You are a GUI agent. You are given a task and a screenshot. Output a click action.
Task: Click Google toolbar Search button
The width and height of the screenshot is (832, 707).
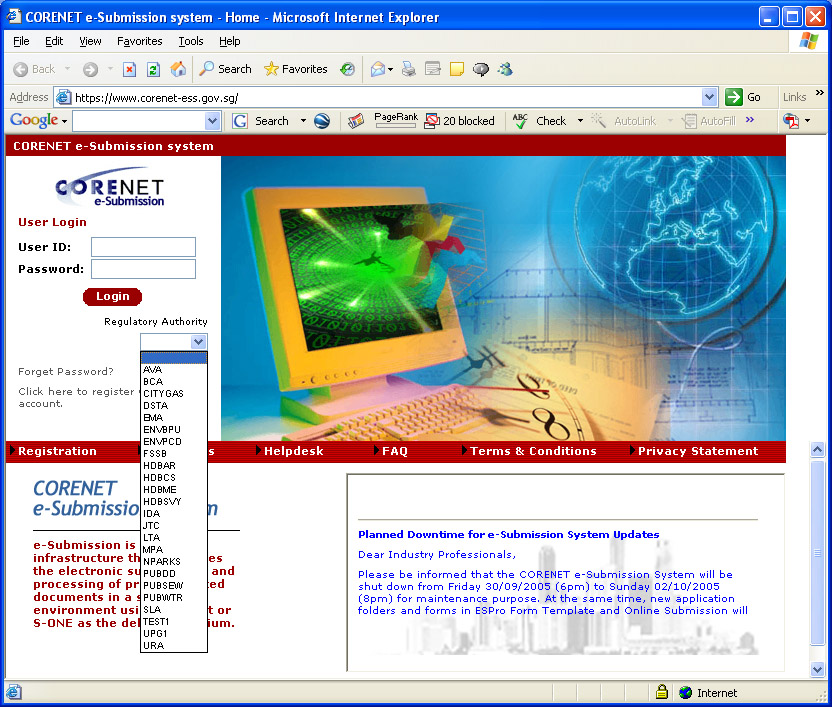(x=261, y=121)
